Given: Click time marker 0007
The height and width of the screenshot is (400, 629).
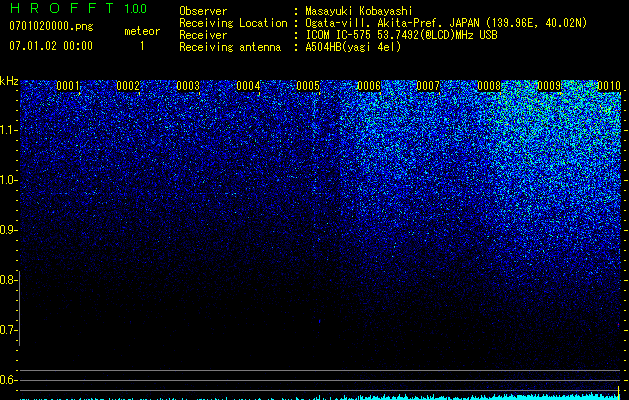Looking at the screenshot, I should [x=428, y=86].
